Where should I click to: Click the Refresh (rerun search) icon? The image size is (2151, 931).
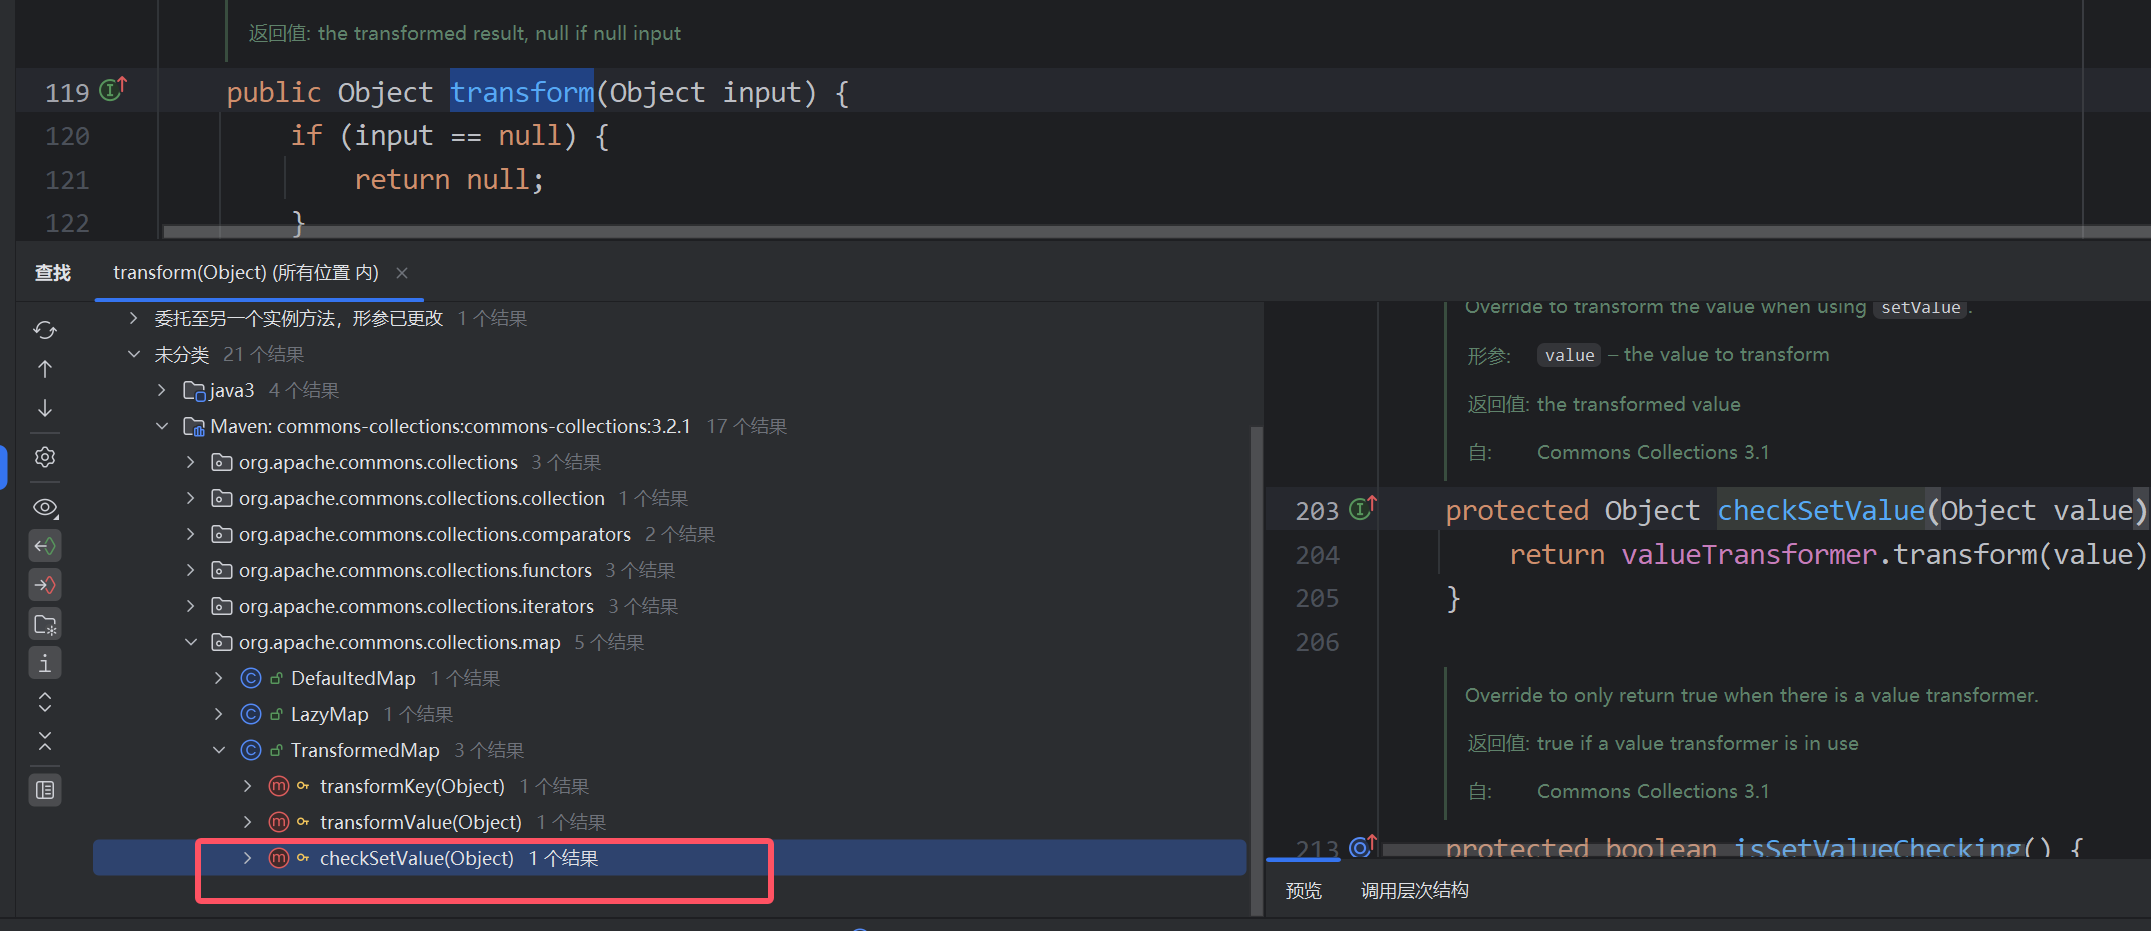pyautogui.click(x=45, y=330)
